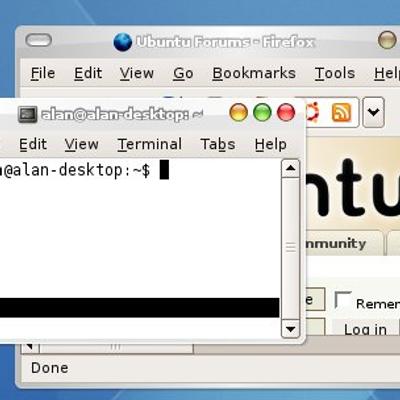Open Firefox View menu
The width and height of the screenshot is (400, 400).
(137, 73)
